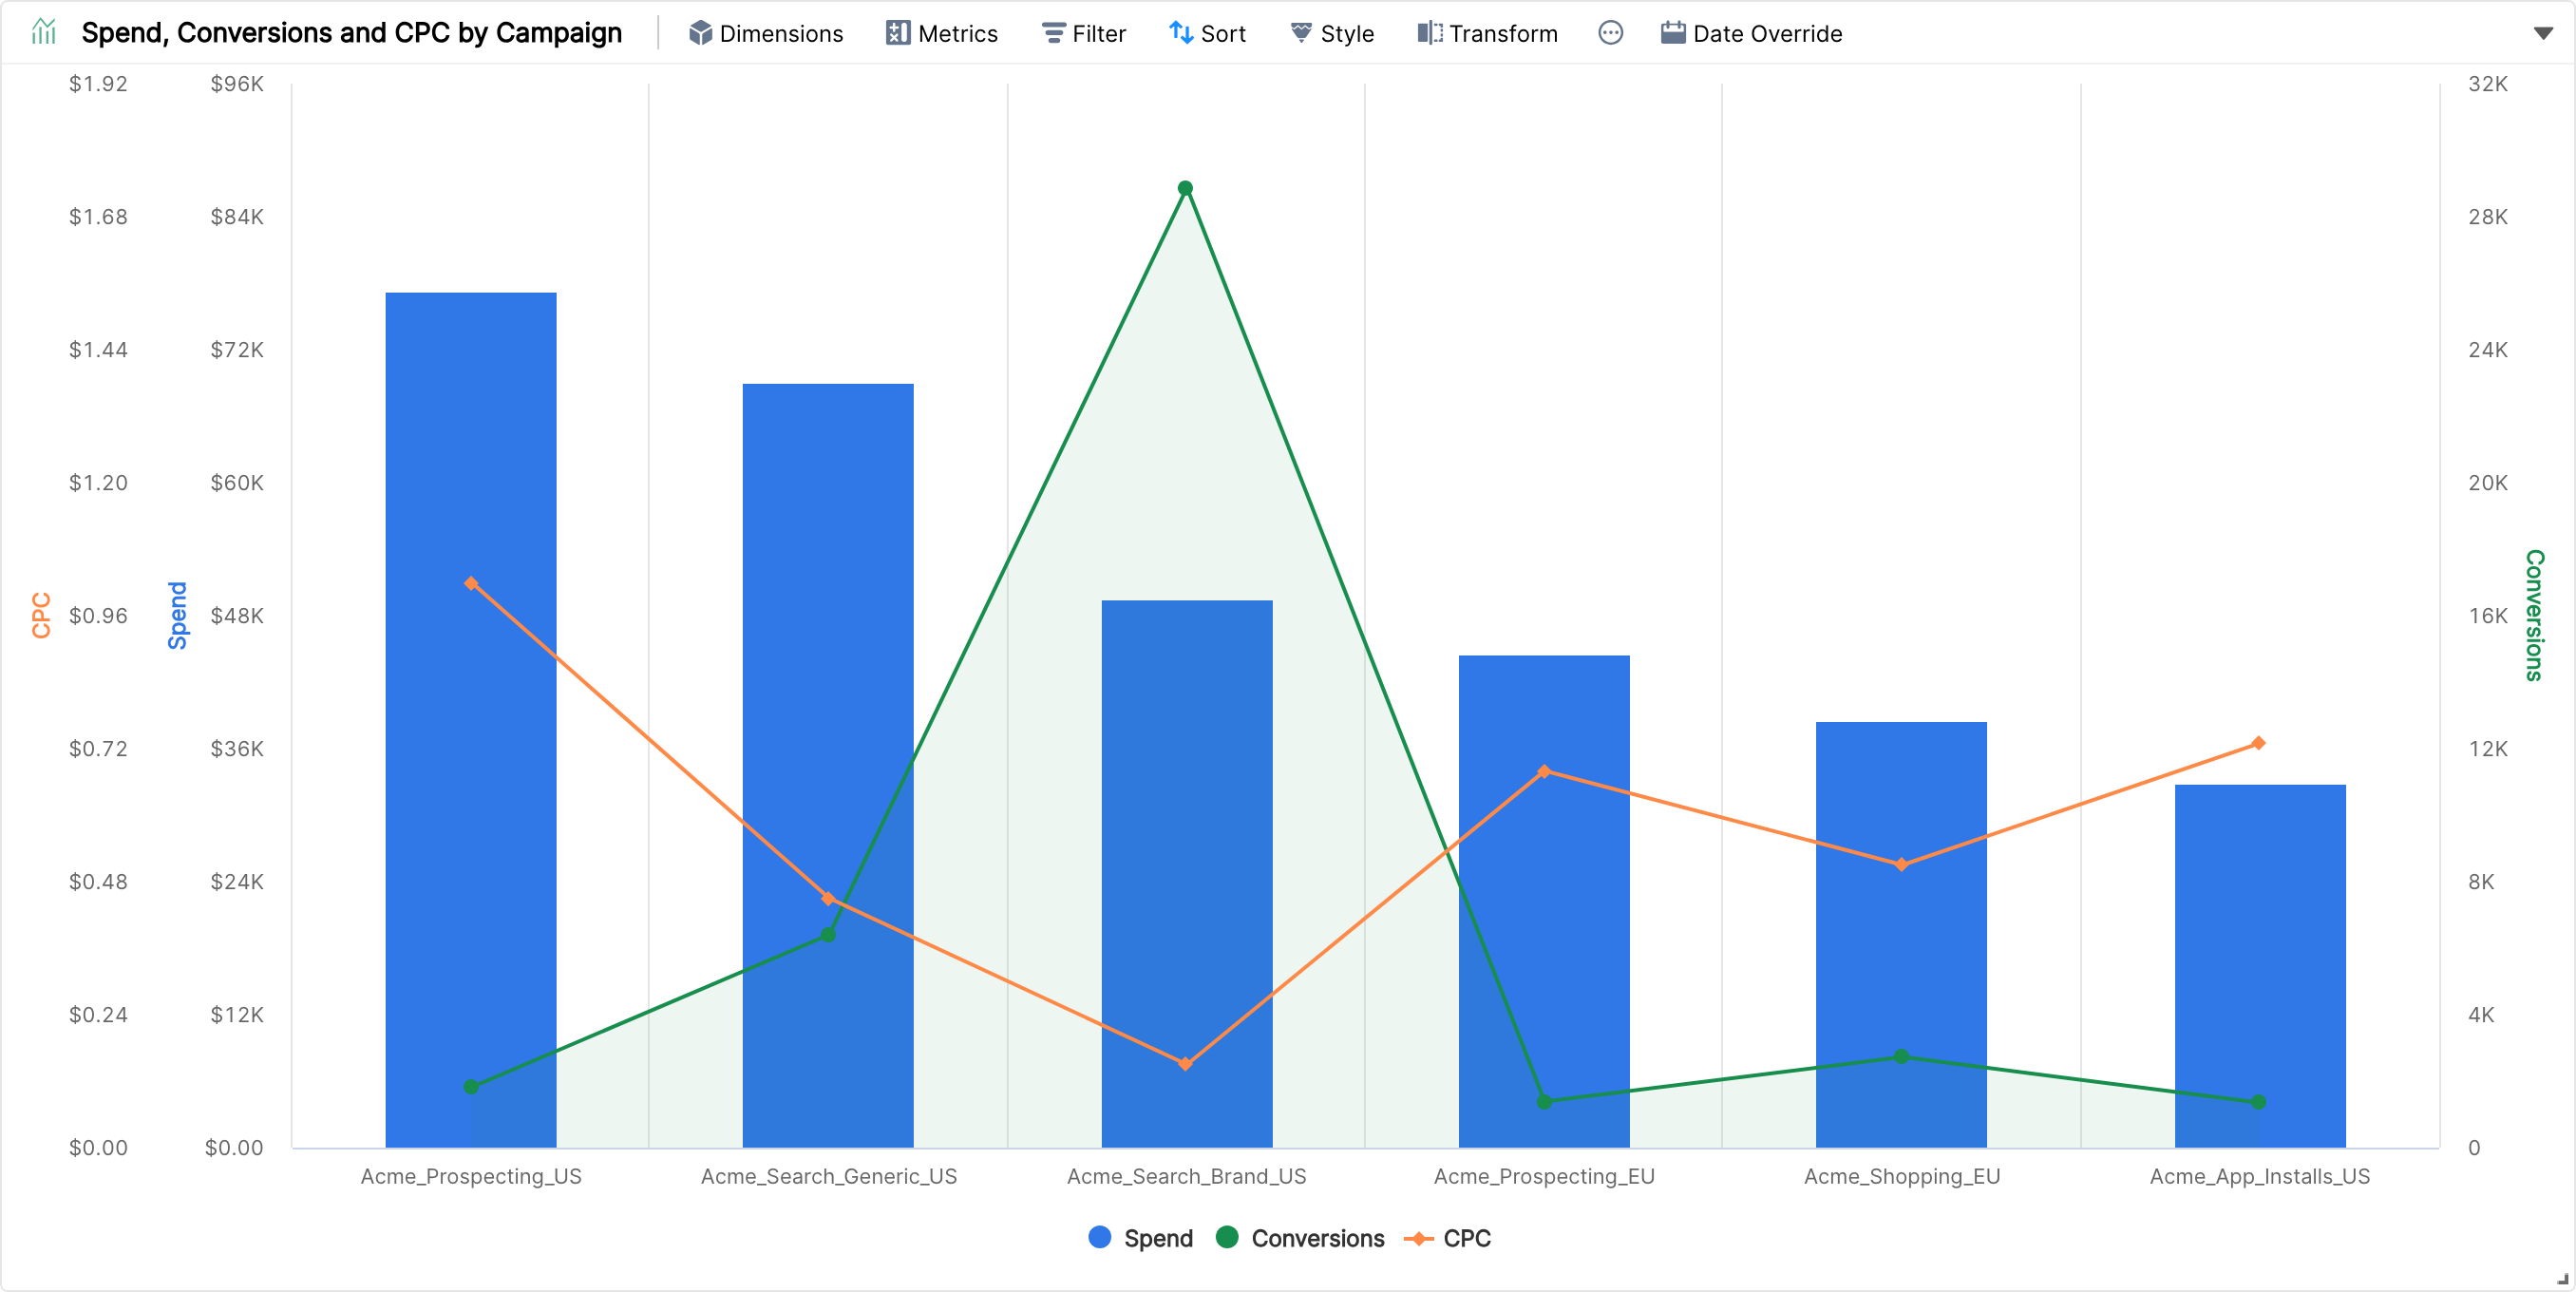Click the Transform icon
The width and height of the screenshot is (2576, 1292).
tap(1430, 33)
